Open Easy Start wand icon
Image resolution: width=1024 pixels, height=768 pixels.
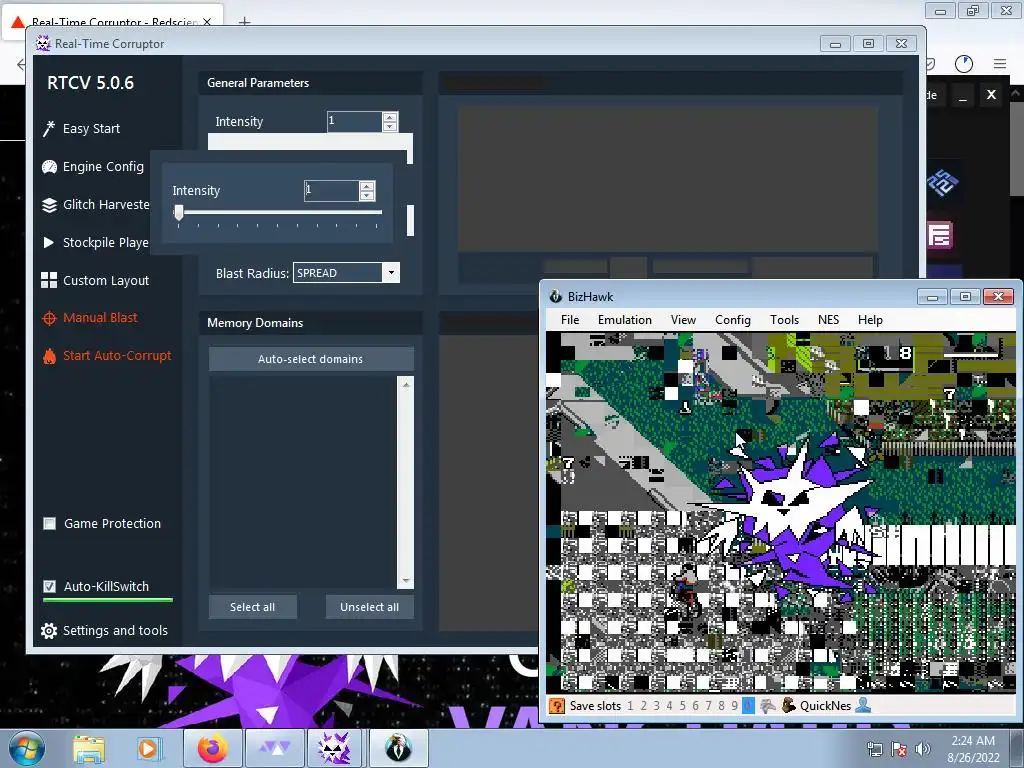48,128
